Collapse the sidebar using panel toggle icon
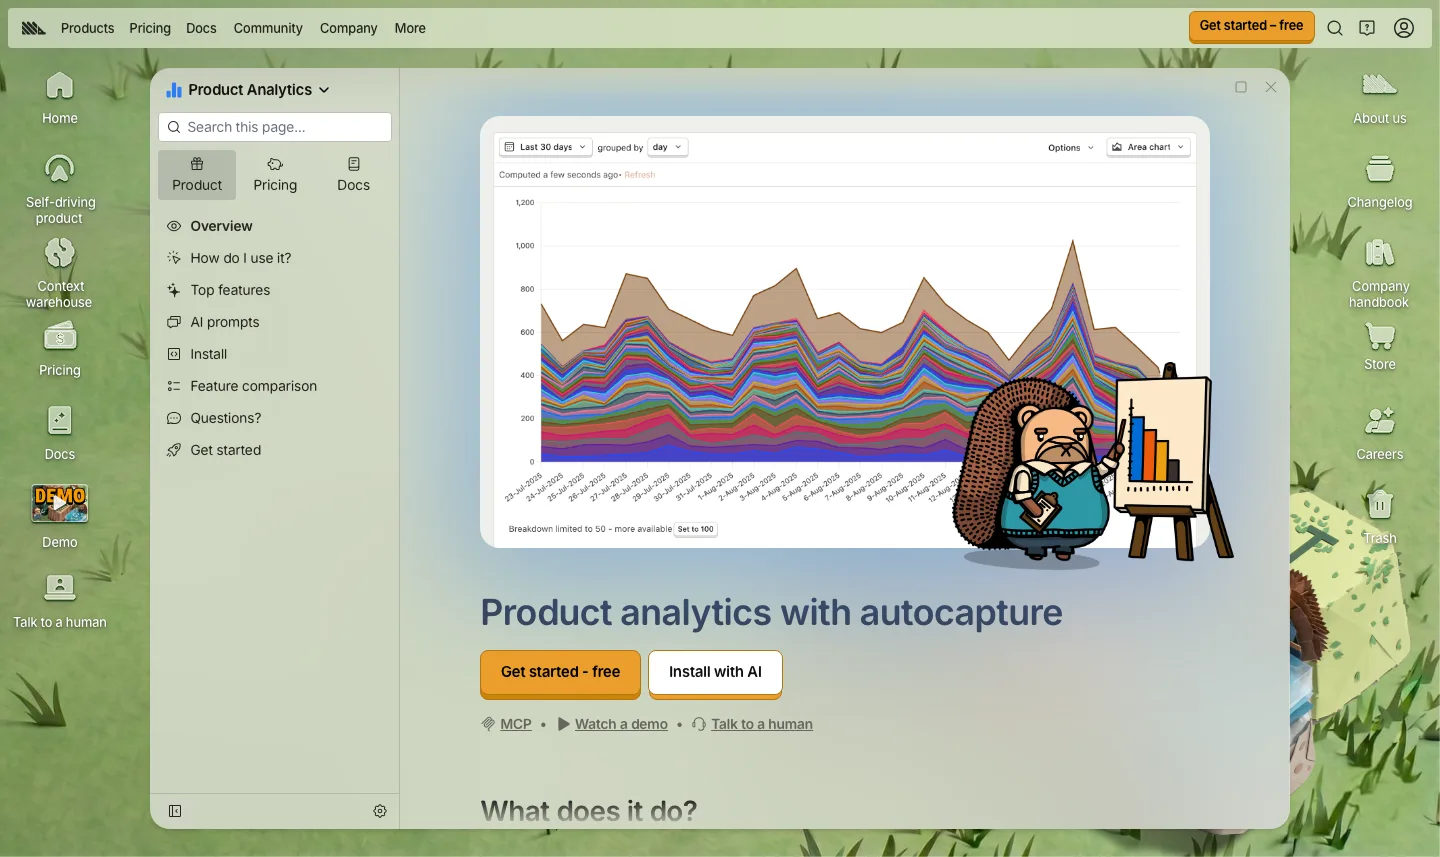Viewport: 1440px width, 857px height. (175, 811)
